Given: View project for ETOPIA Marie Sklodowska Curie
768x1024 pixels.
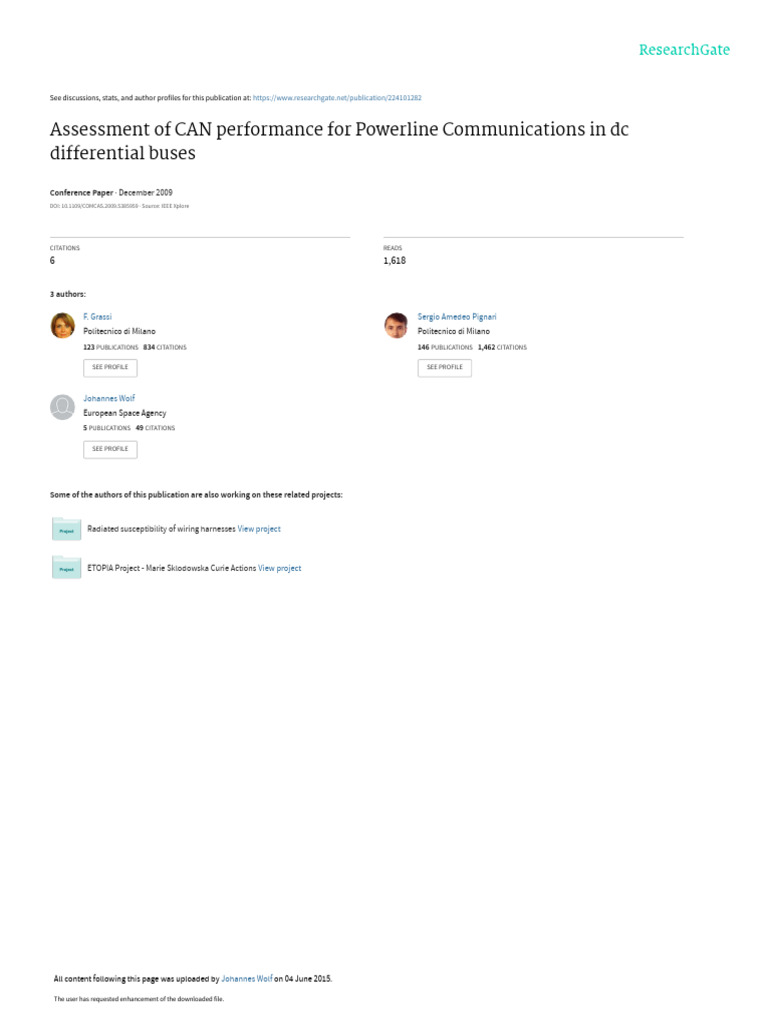Looking at the screenshot, I should (x=279, y=568).
